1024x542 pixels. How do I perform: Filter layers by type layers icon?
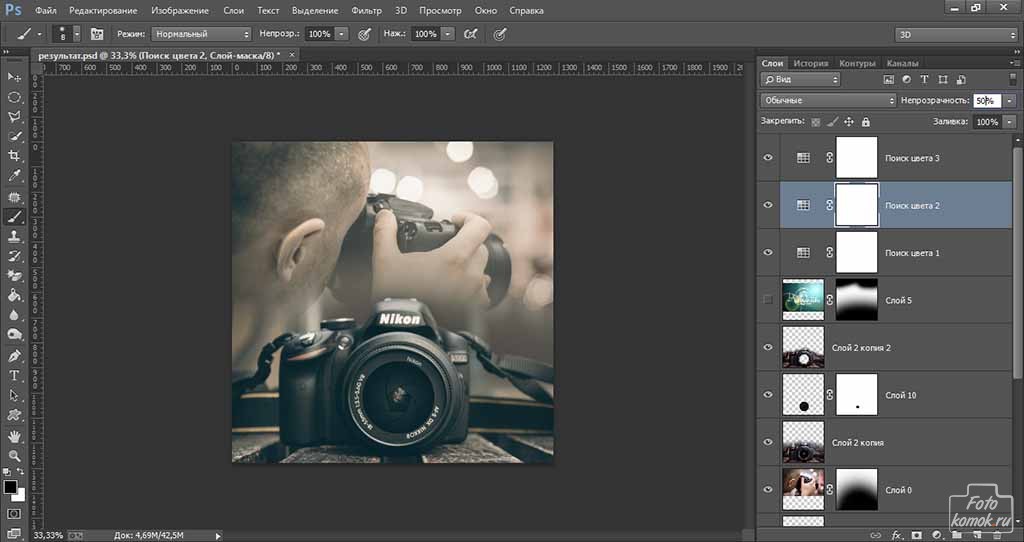(924, 80)
